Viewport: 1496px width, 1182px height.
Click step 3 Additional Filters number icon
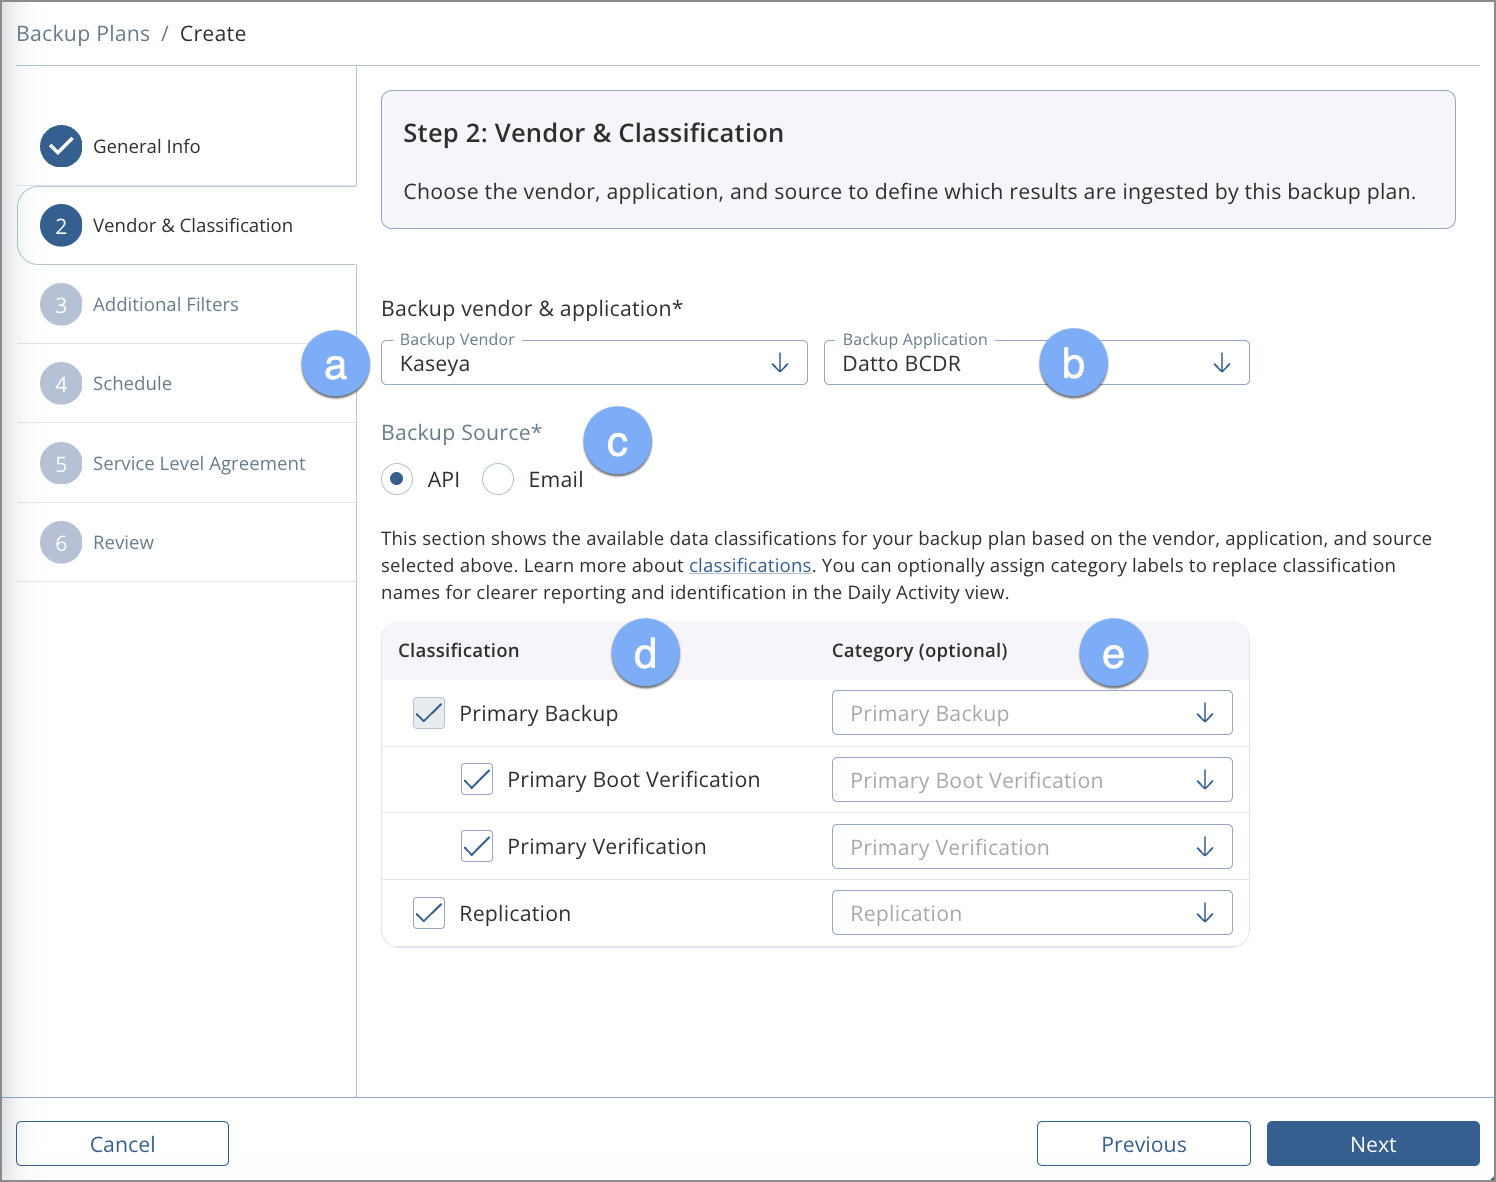click(61, 305)
